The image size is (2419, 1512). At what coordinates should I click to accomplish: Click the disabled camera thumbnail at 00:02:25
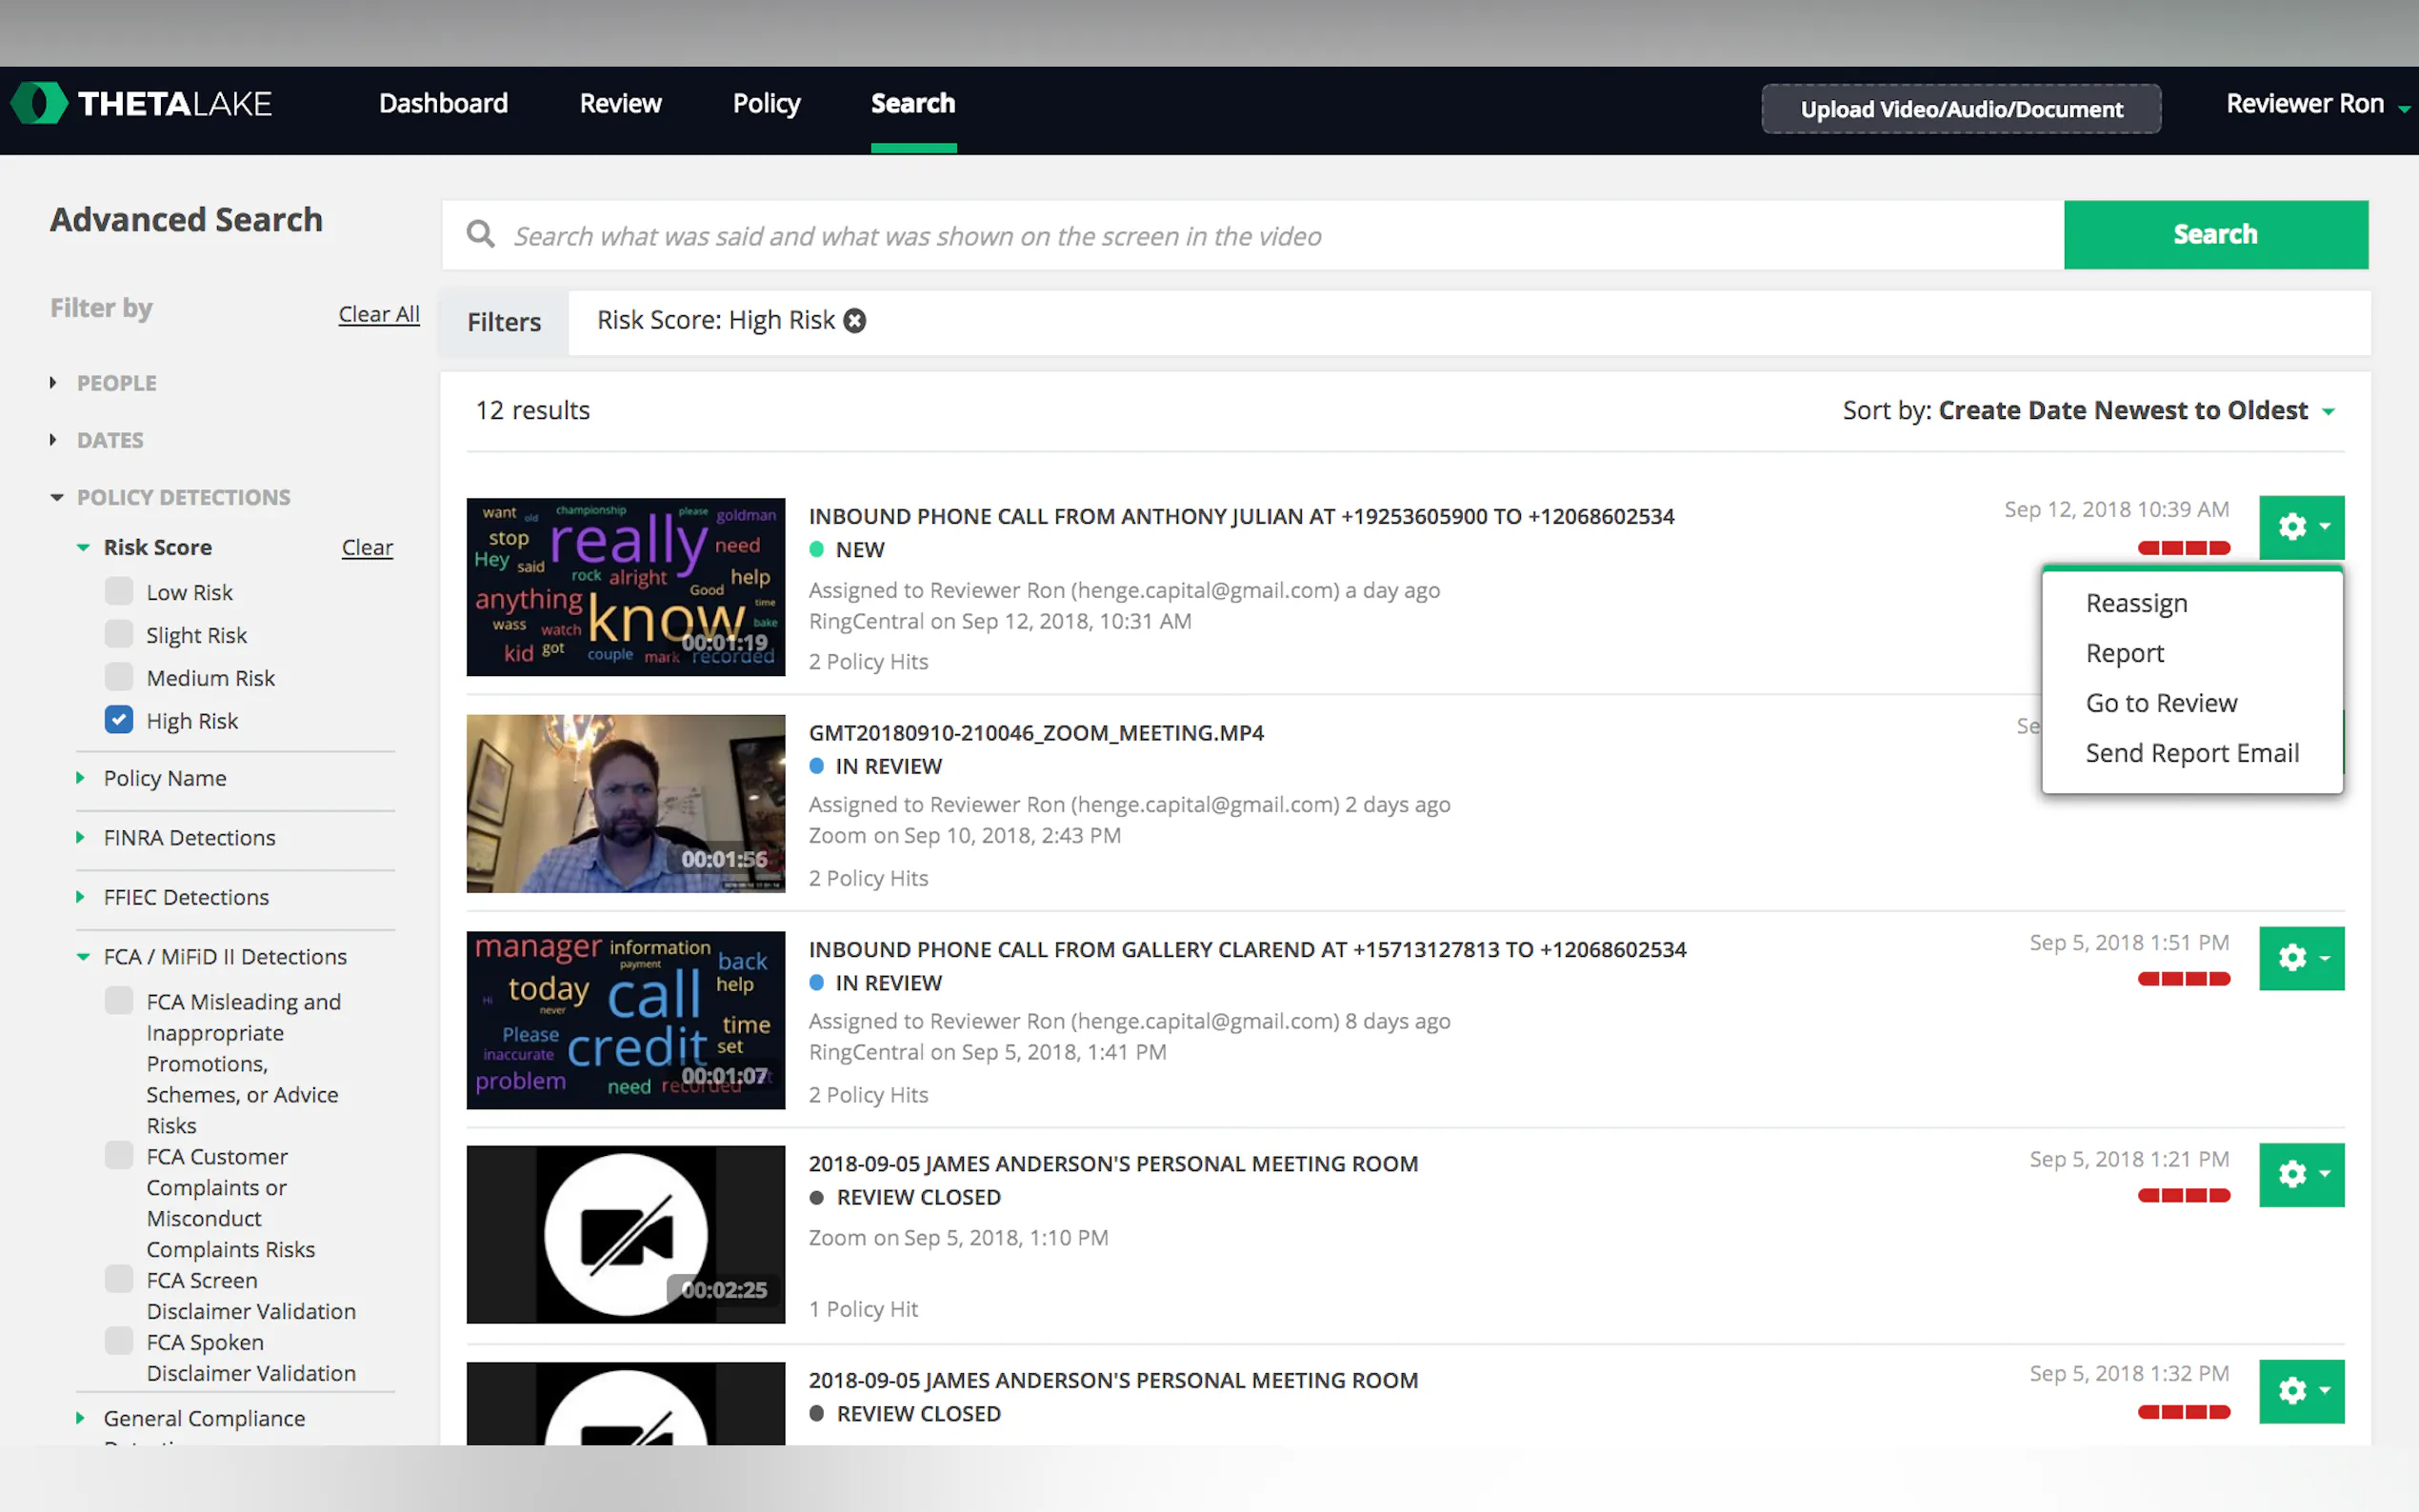(x=625, y=1234)
